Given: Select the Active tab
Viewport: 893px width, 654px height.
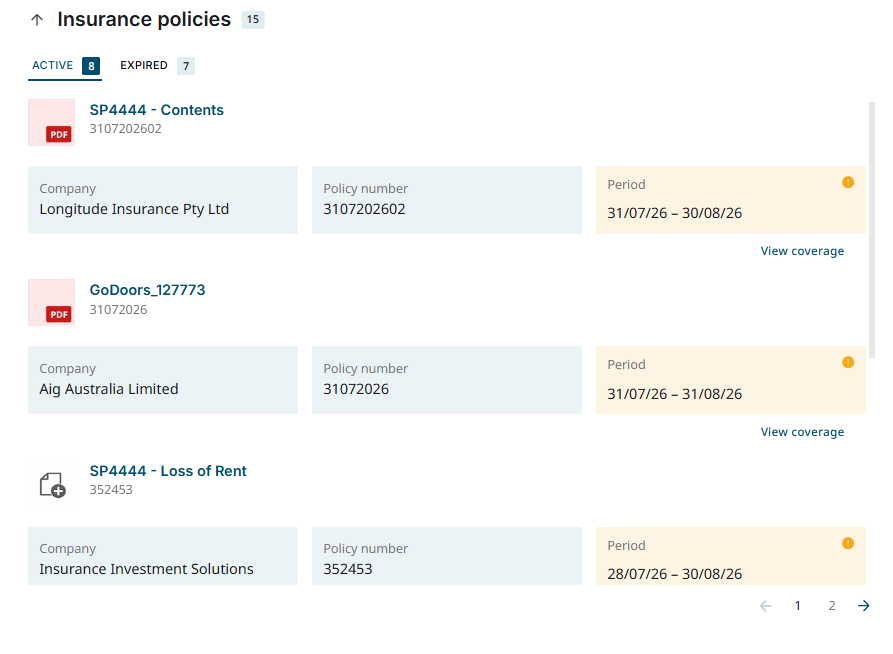Looking at the screenshot, I should click(65, 66).
